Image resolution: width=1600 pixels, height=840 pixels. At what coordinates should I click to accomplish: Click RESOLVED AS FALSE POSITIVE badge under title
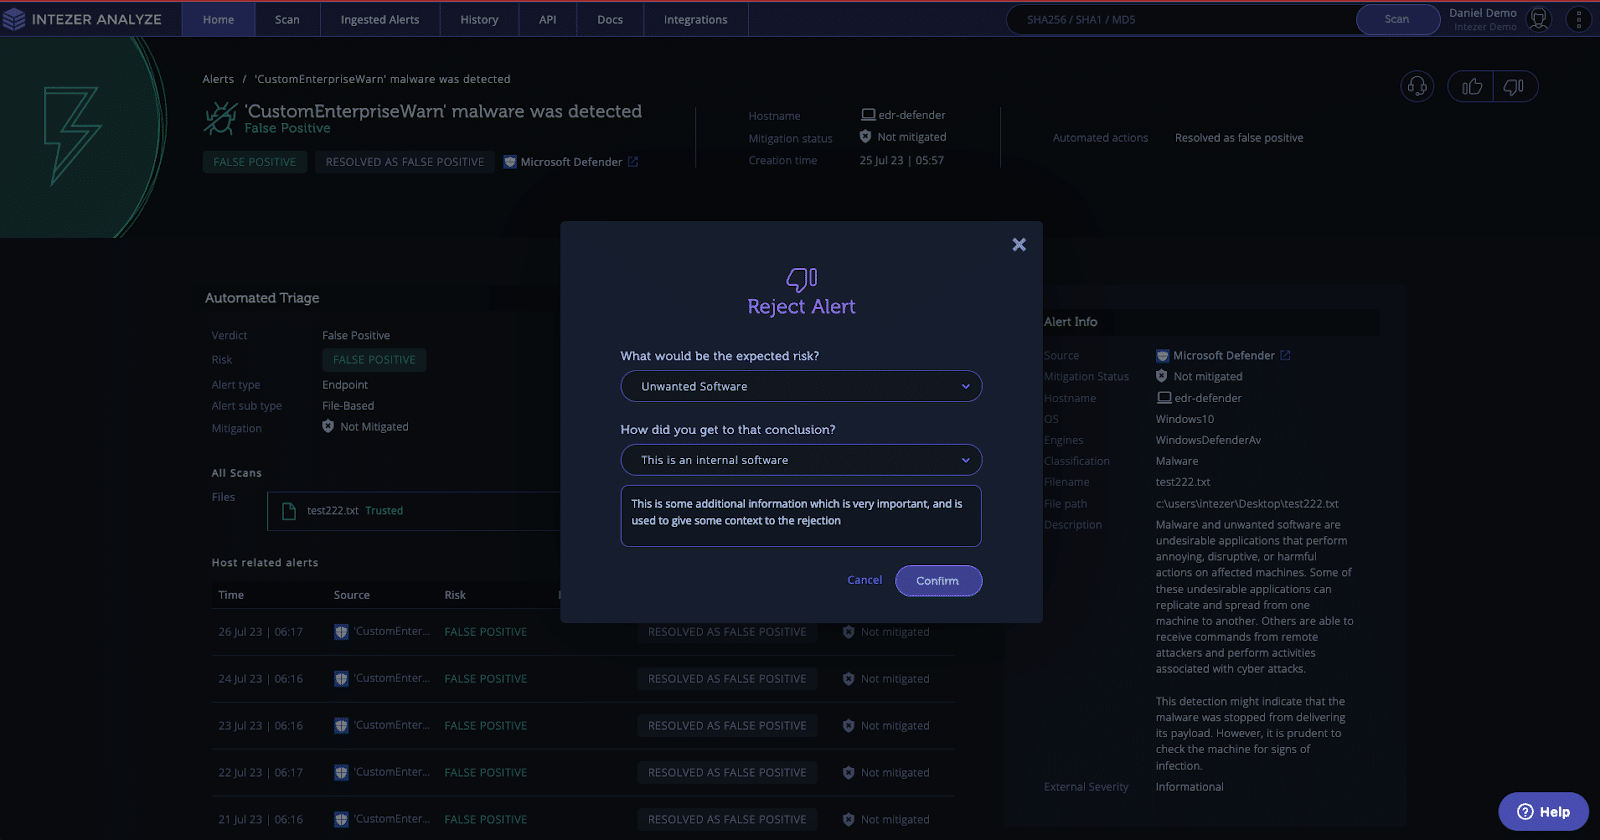tap(405, 162)
